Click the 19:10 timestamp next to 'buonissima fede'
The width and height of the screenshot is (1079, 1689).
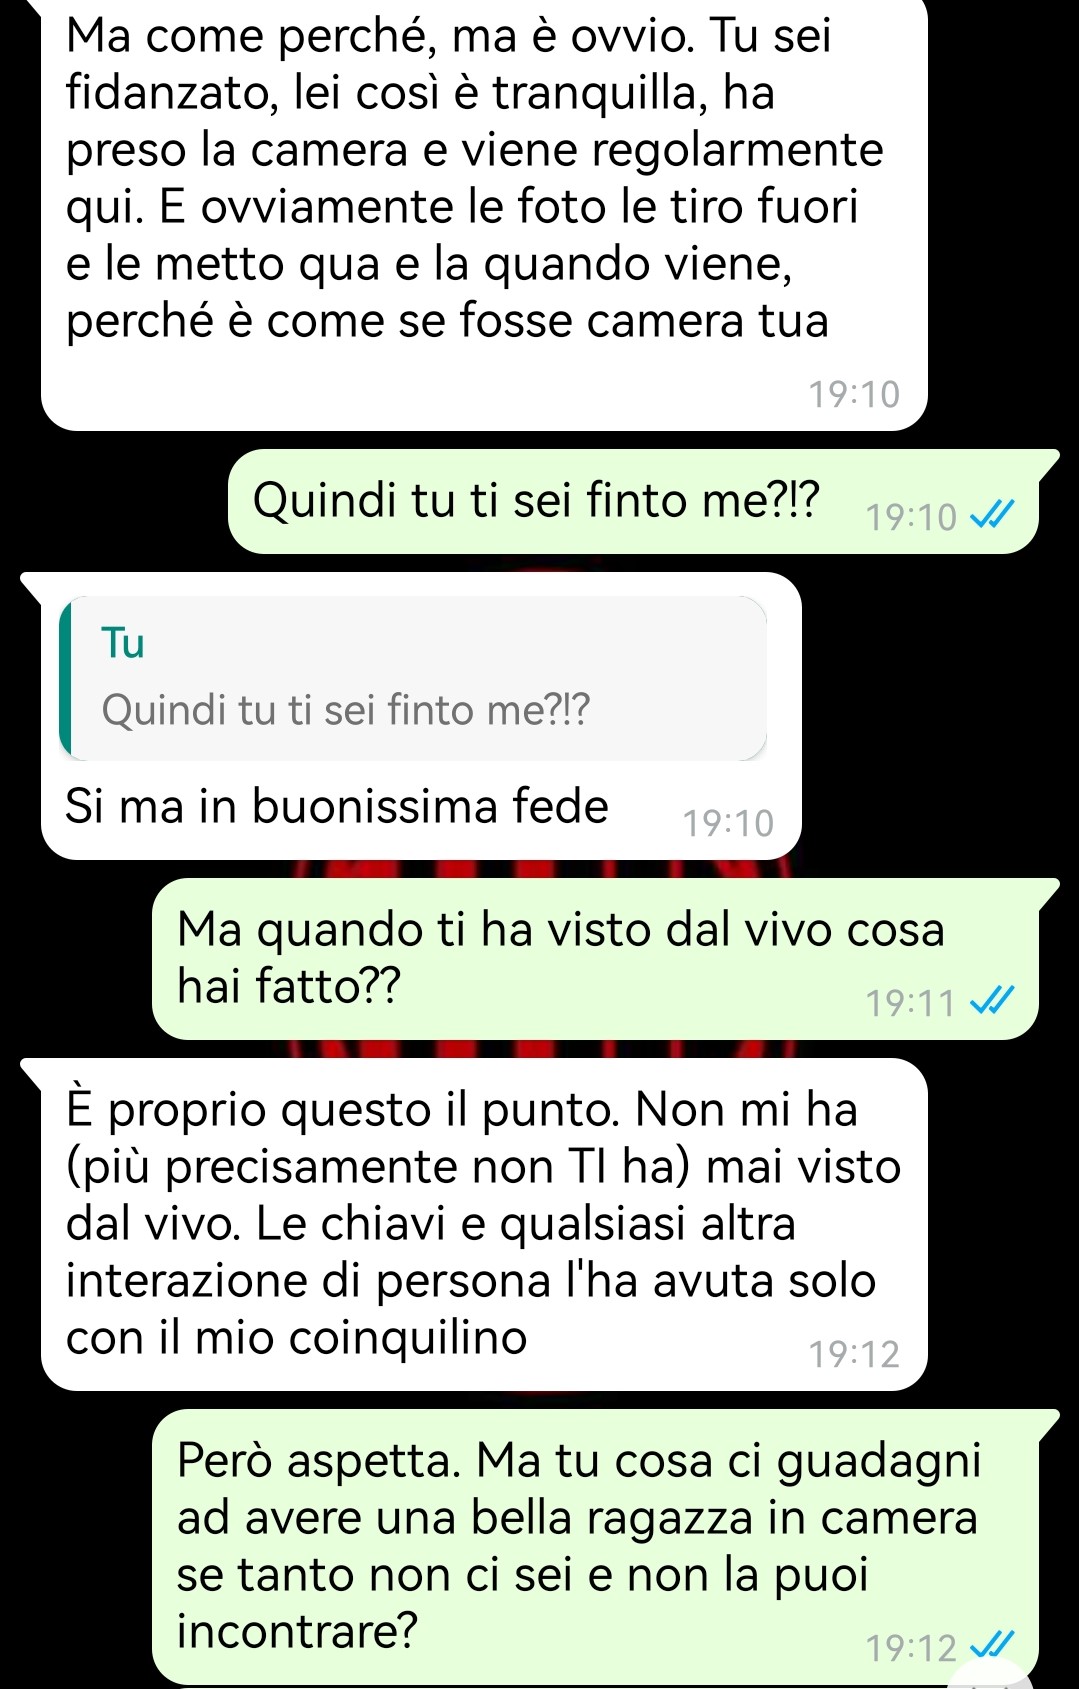(728, 823)
